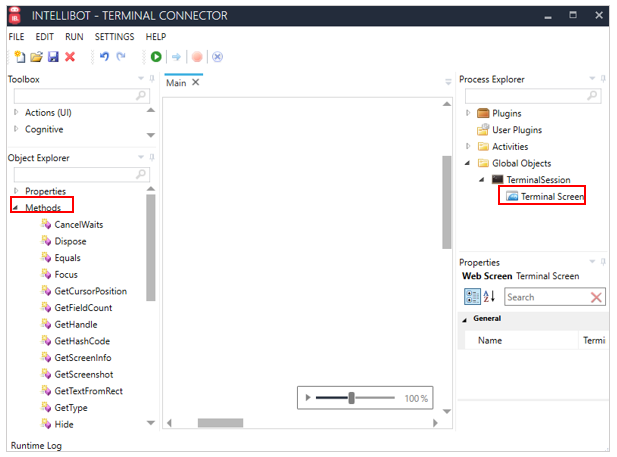Screen dimensions: 617x457
Task: Select the GetScreenshot method
Action: click(84, 374)
